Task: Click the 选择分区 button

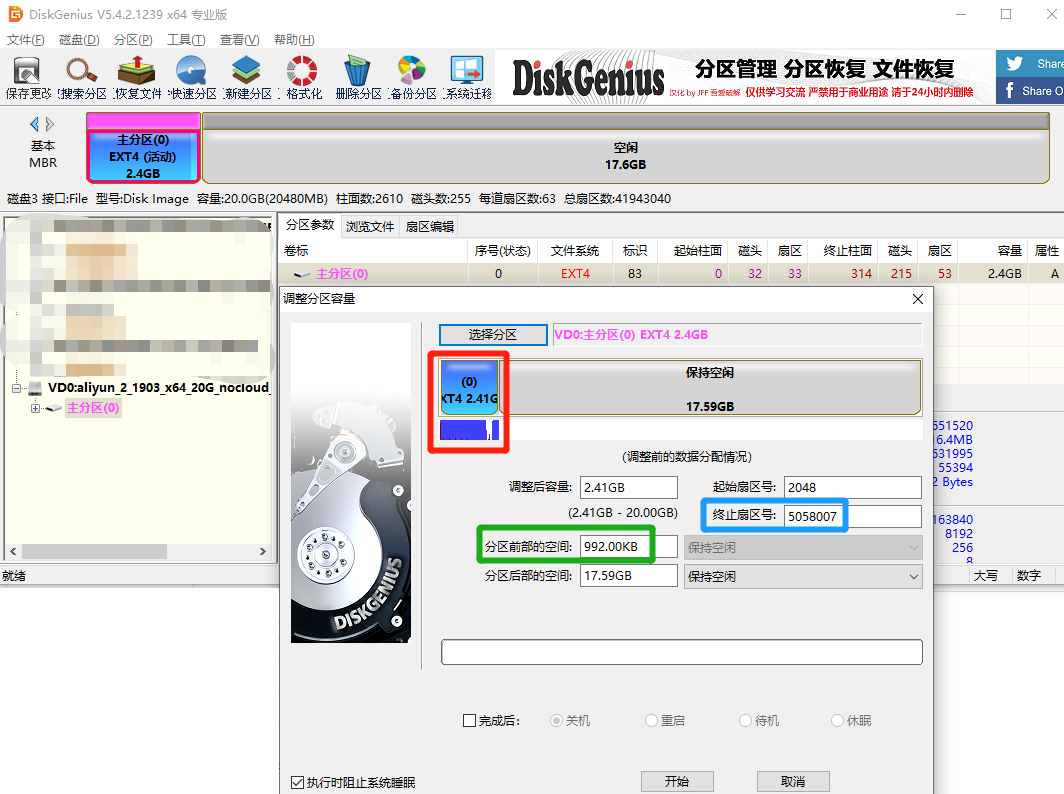Action: (493, 335)
